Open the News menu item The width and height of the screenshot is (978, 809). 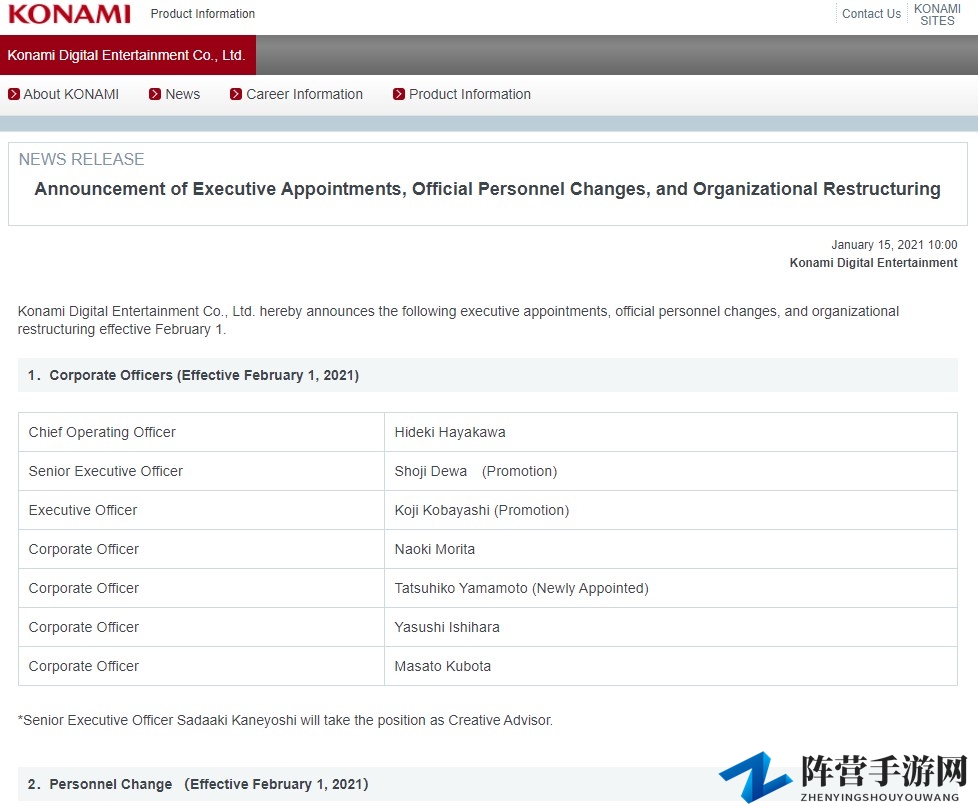(183, 94)
